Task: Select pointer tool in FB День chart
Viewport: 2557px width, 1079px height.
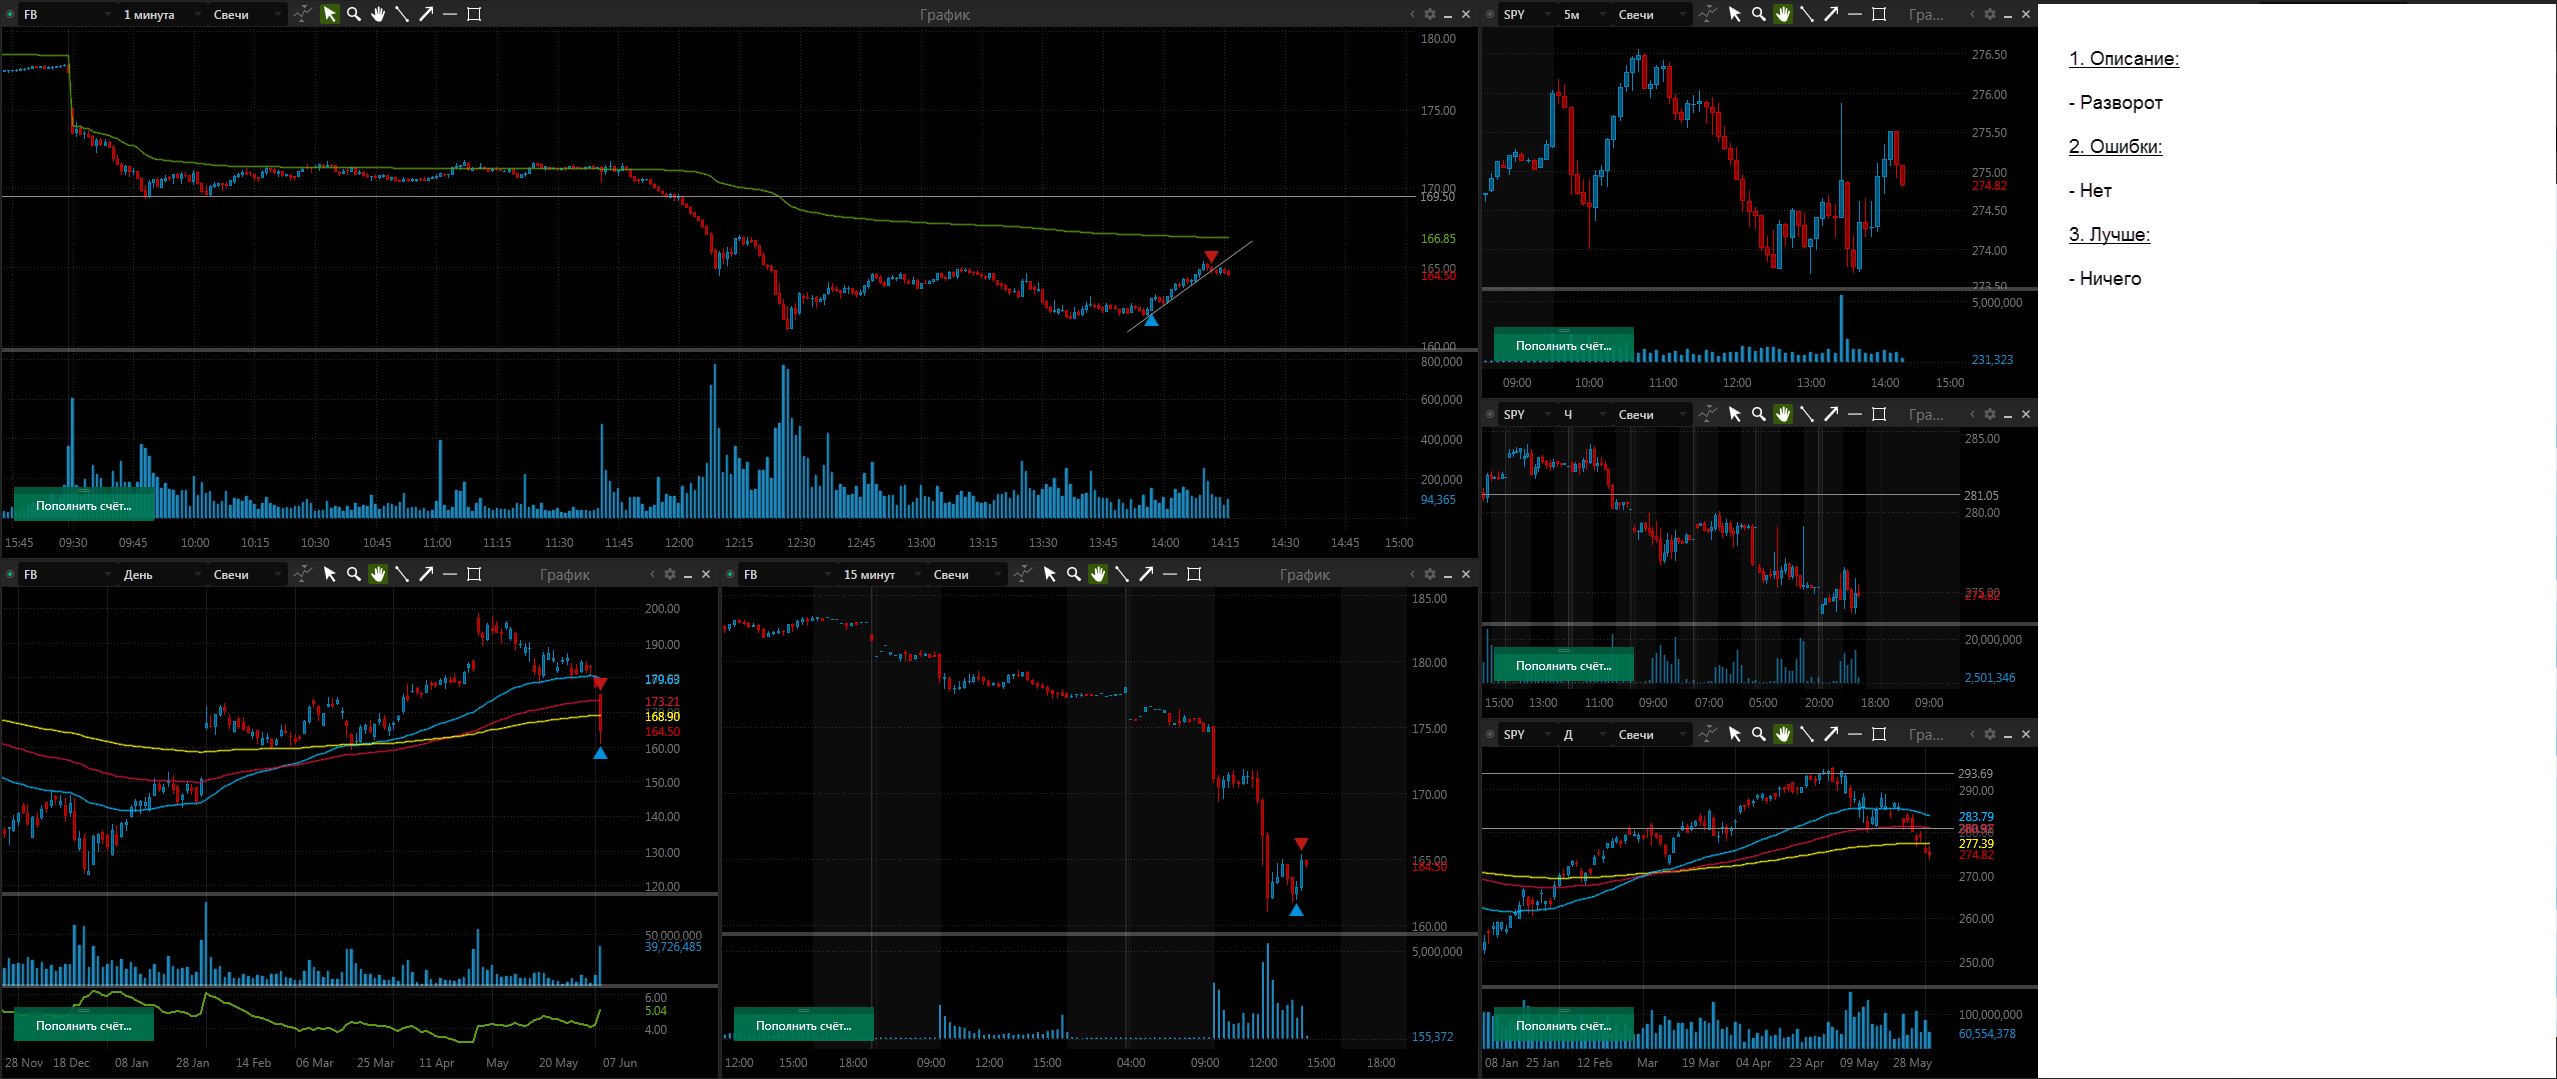Action: click(329, 574)
